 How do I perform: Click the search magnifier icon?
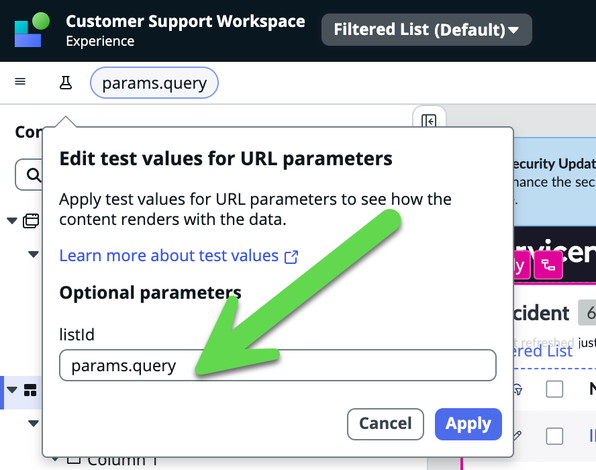(33, 175)
